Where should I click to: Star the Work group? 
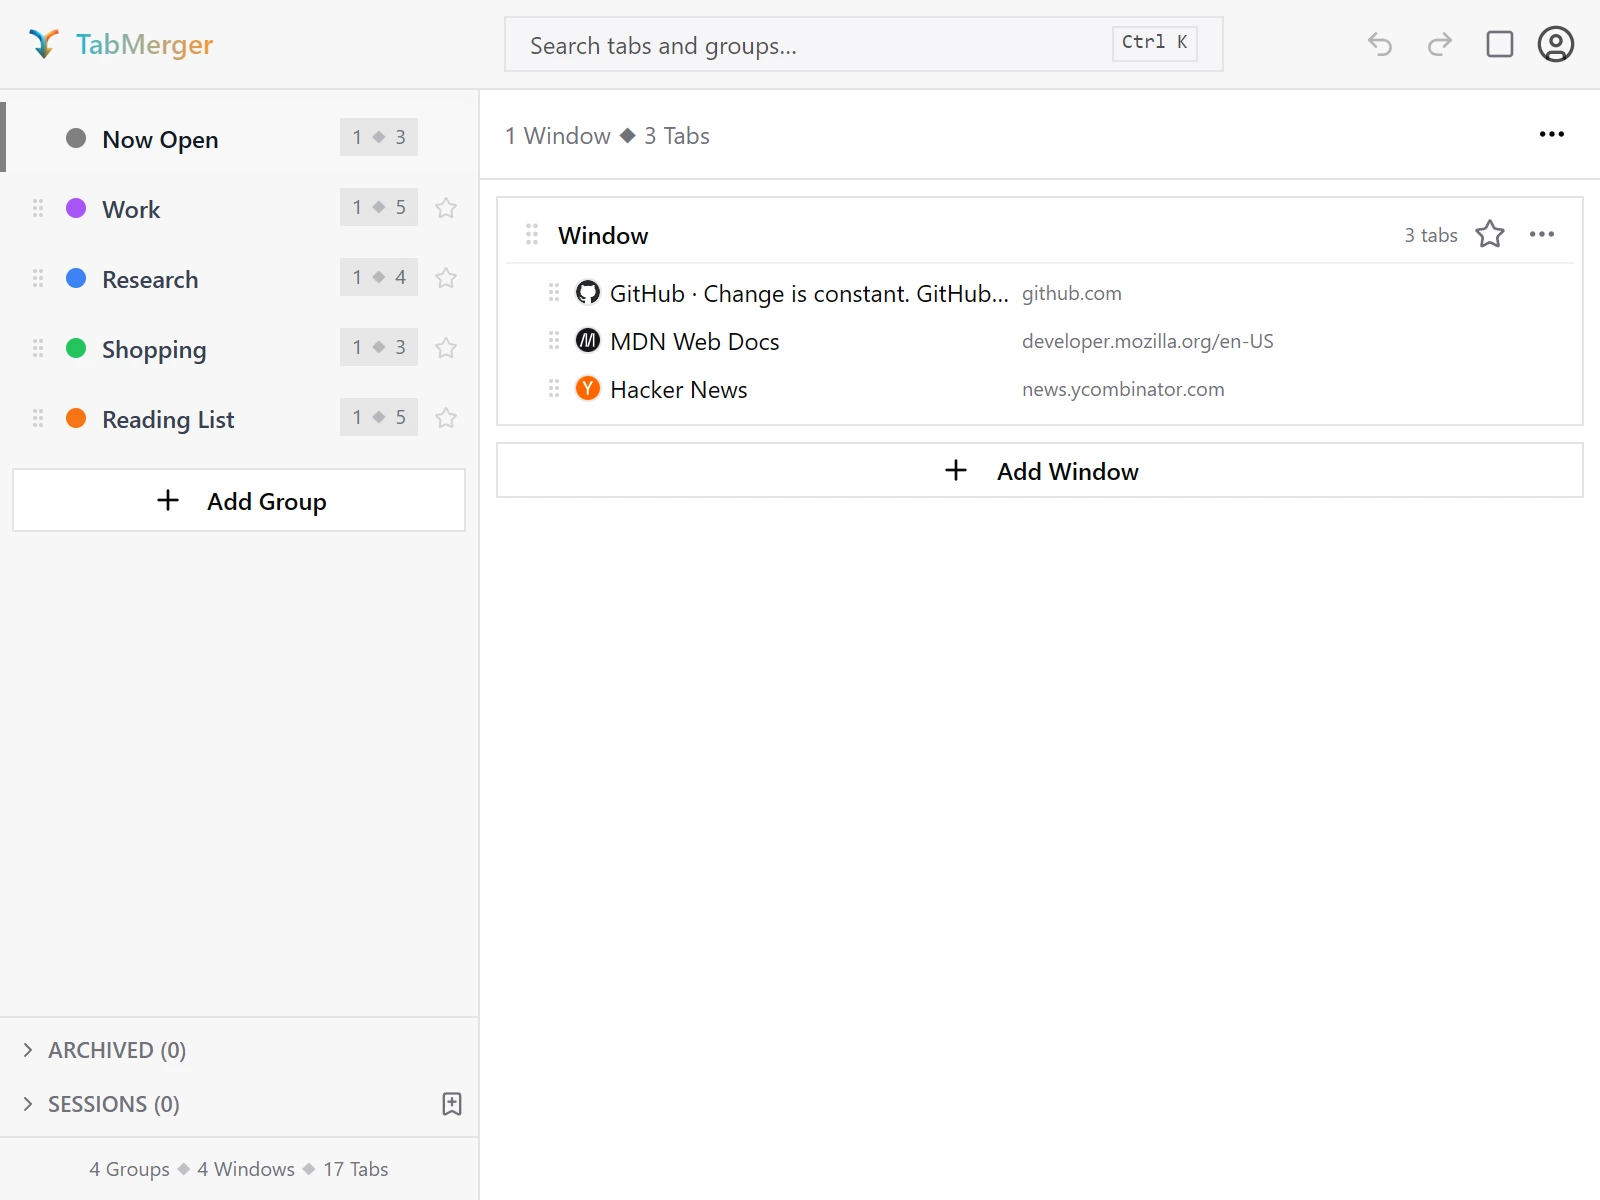(446, 208)
